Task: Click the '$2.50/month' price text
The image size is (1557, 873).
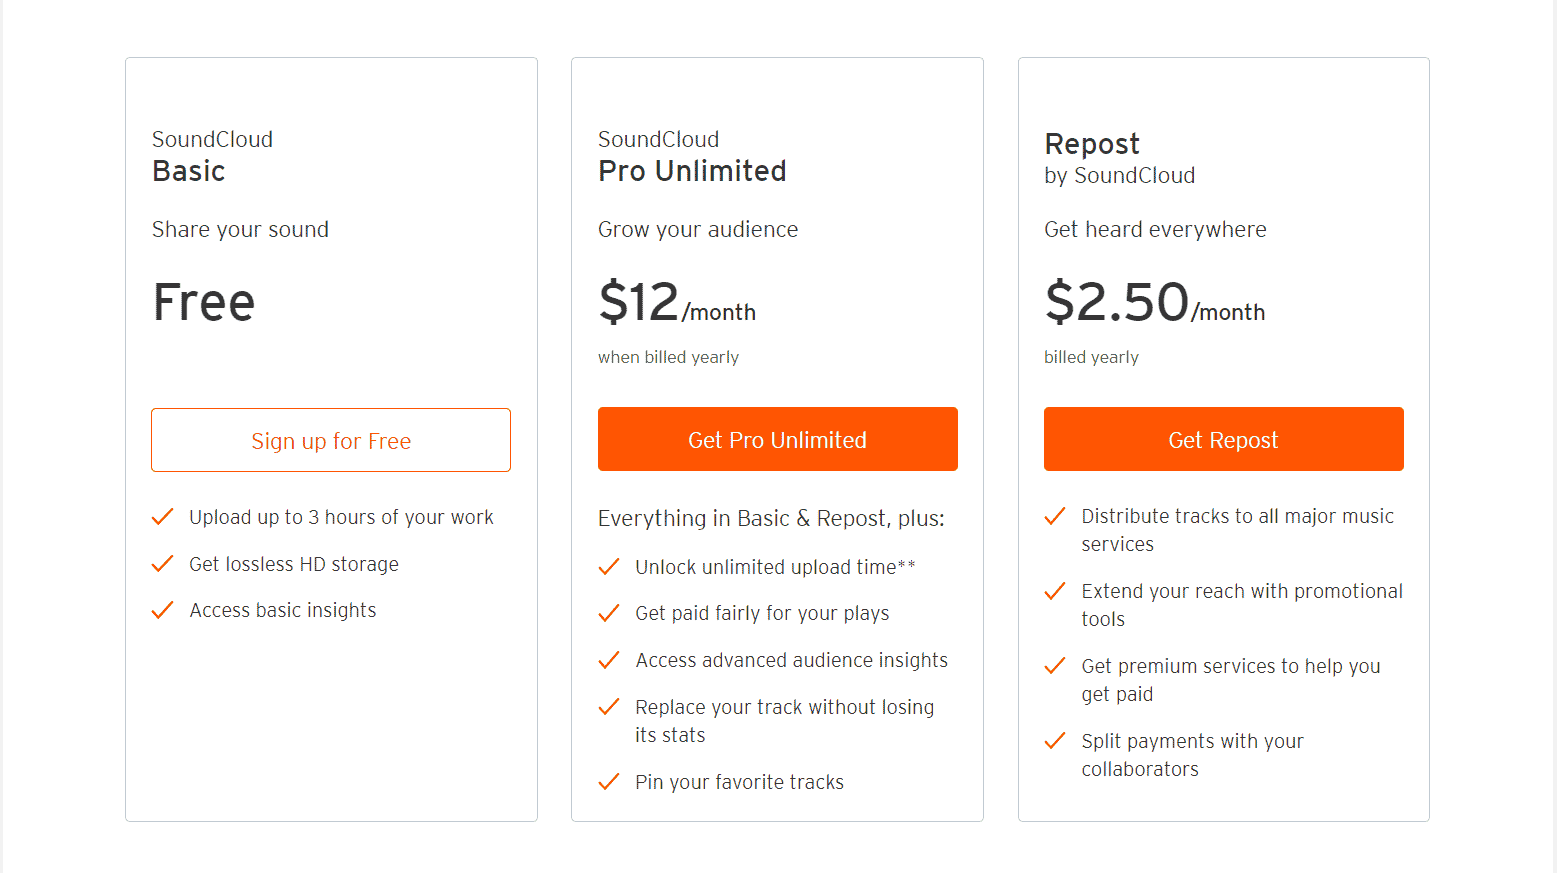Action: [1154, 303]
